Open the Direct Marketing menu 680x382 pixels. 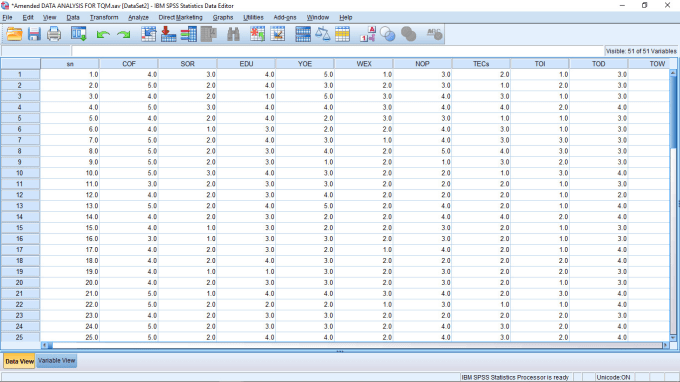pyautogui.click(x=180, y=17)
